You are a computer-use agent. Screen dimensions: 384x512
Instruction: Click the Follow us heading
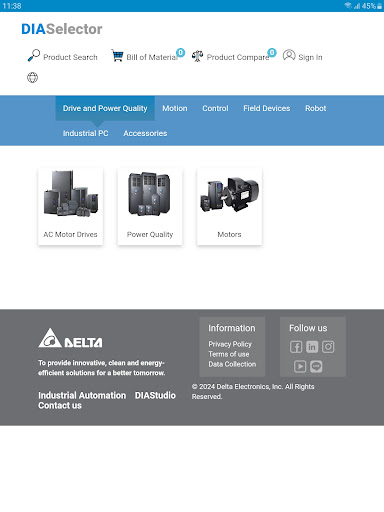[x=308, y=328]
